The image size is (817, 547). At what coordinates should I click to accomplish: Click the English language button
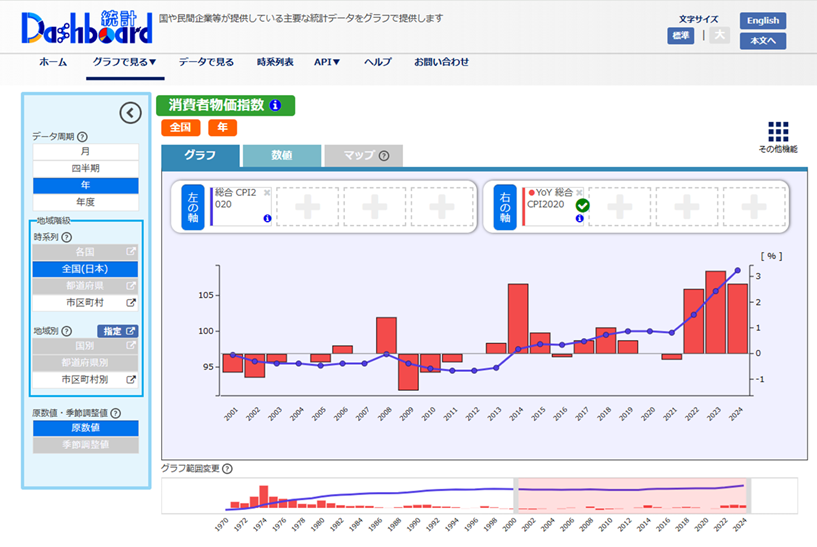click(x=762, y=21)
